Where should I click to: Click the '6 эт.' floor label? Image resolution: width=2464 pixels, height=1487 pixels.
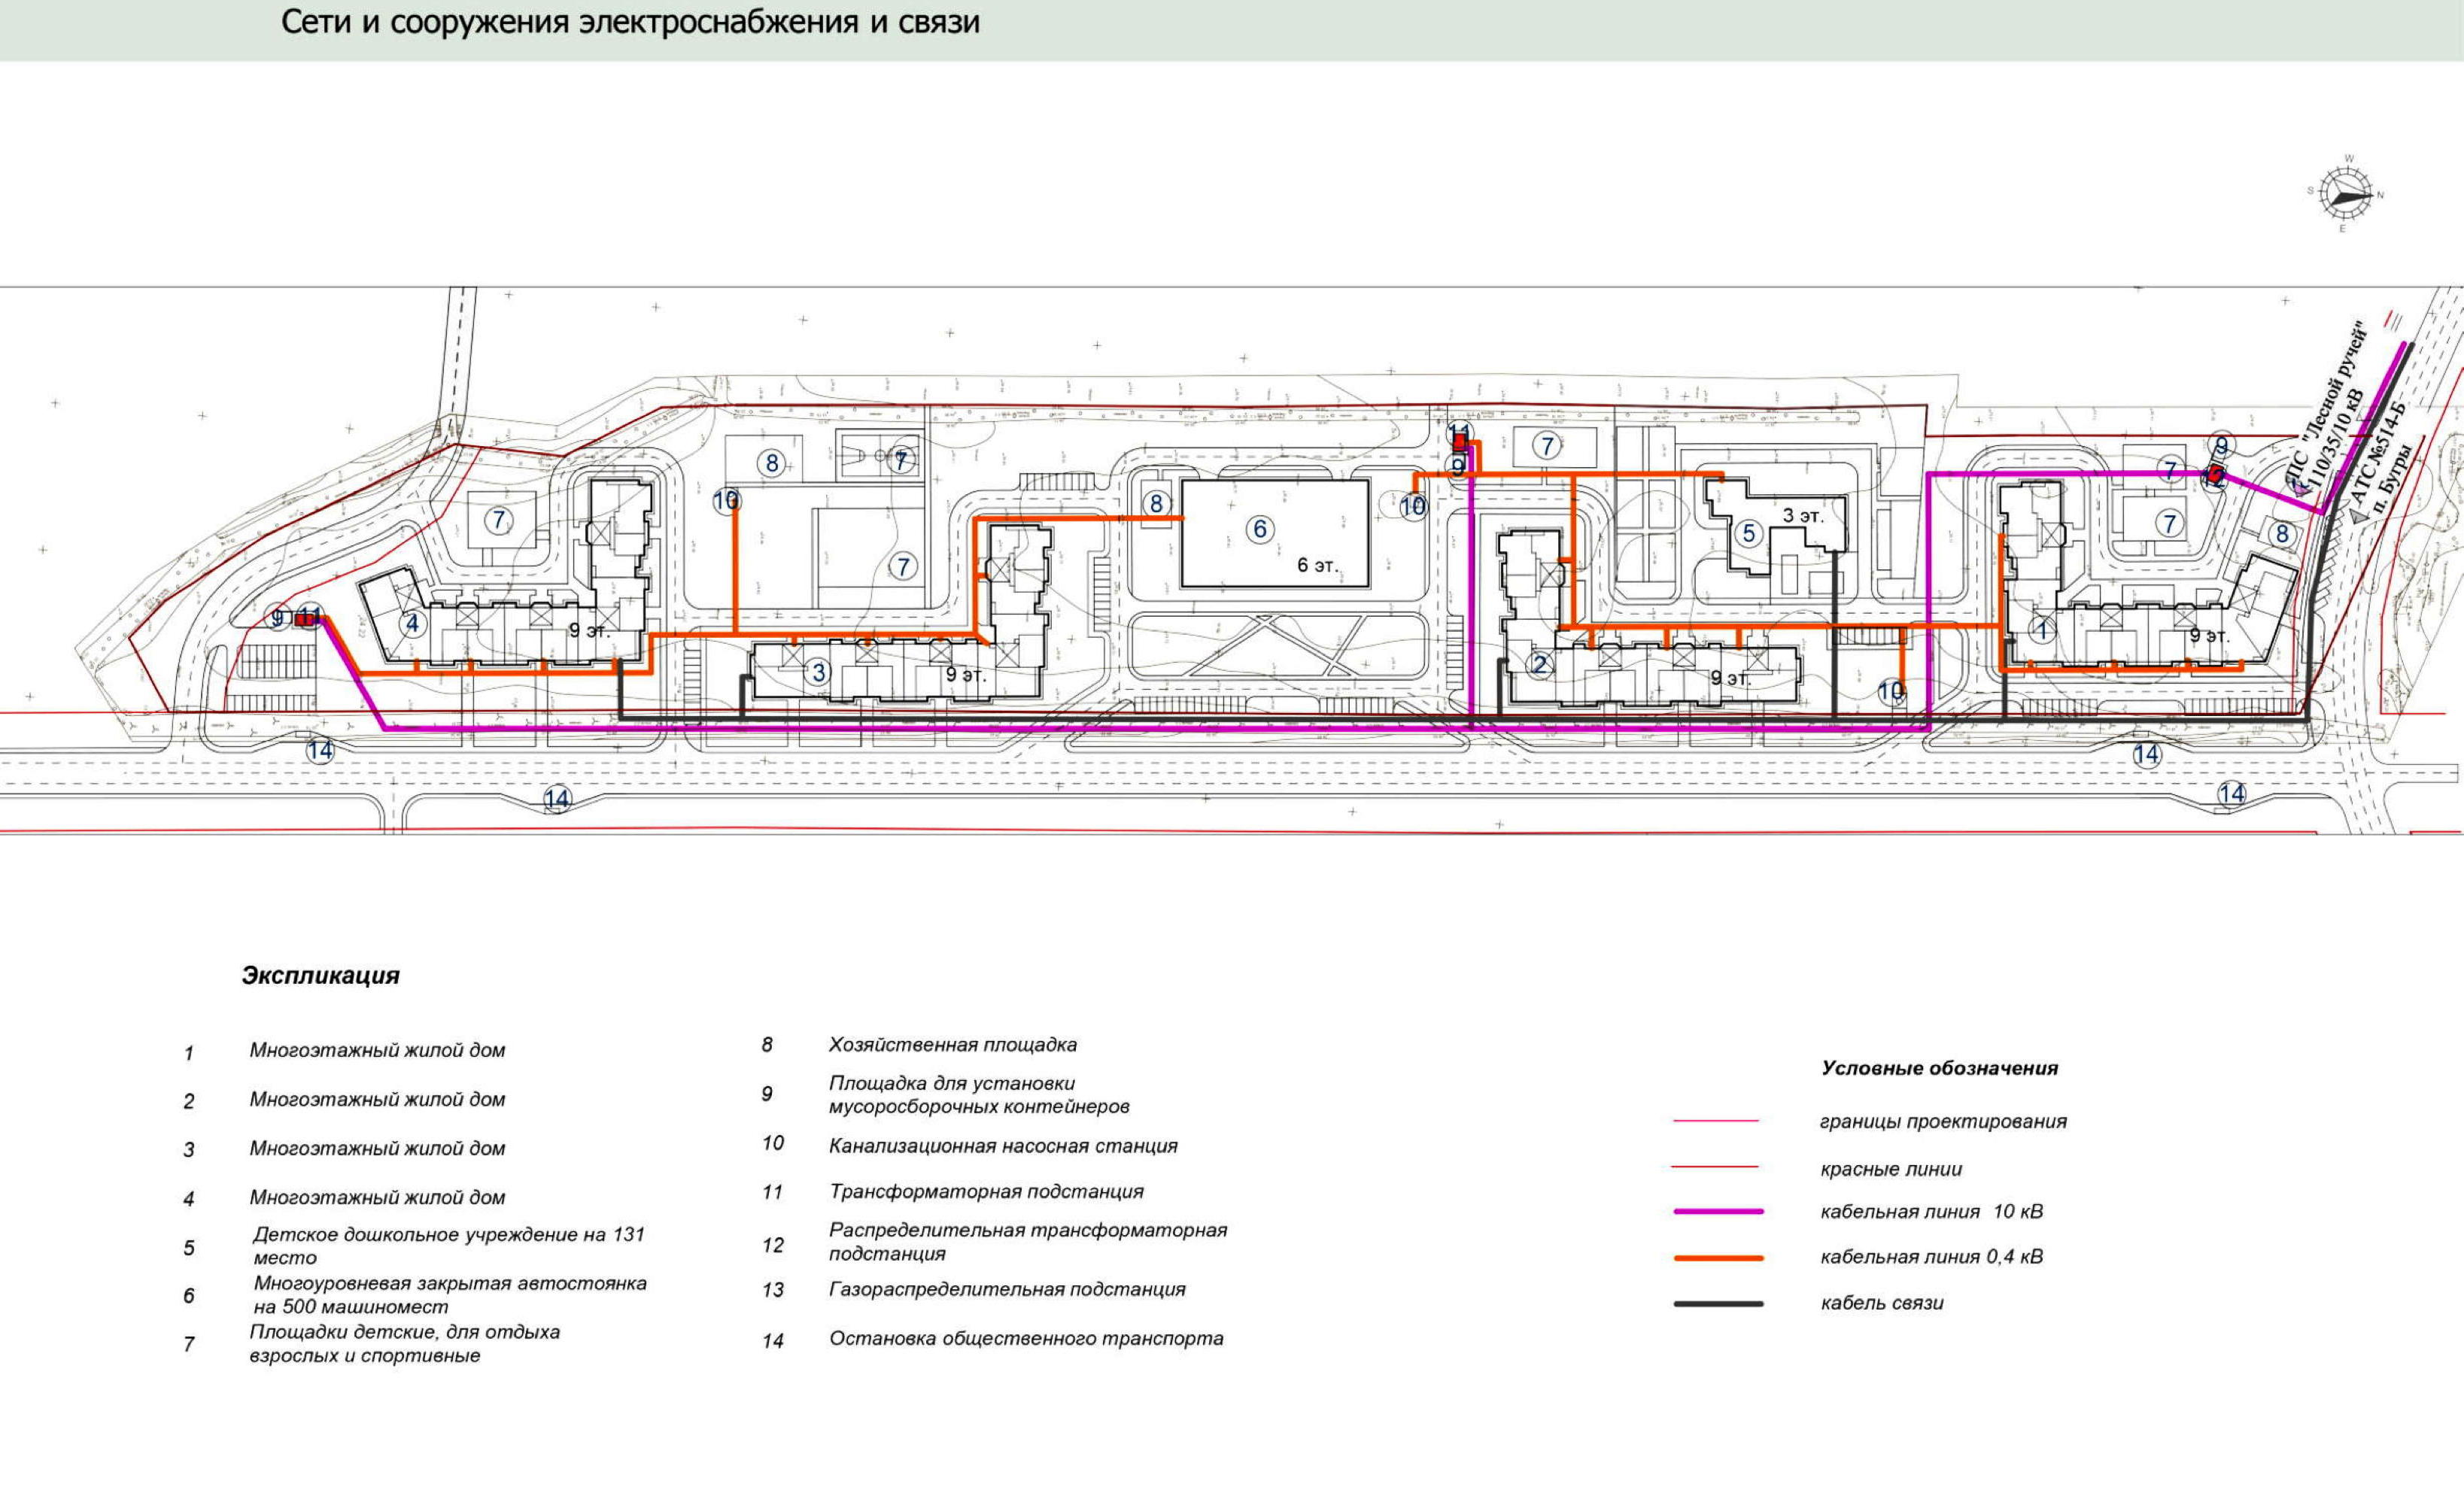point(1317,566)
